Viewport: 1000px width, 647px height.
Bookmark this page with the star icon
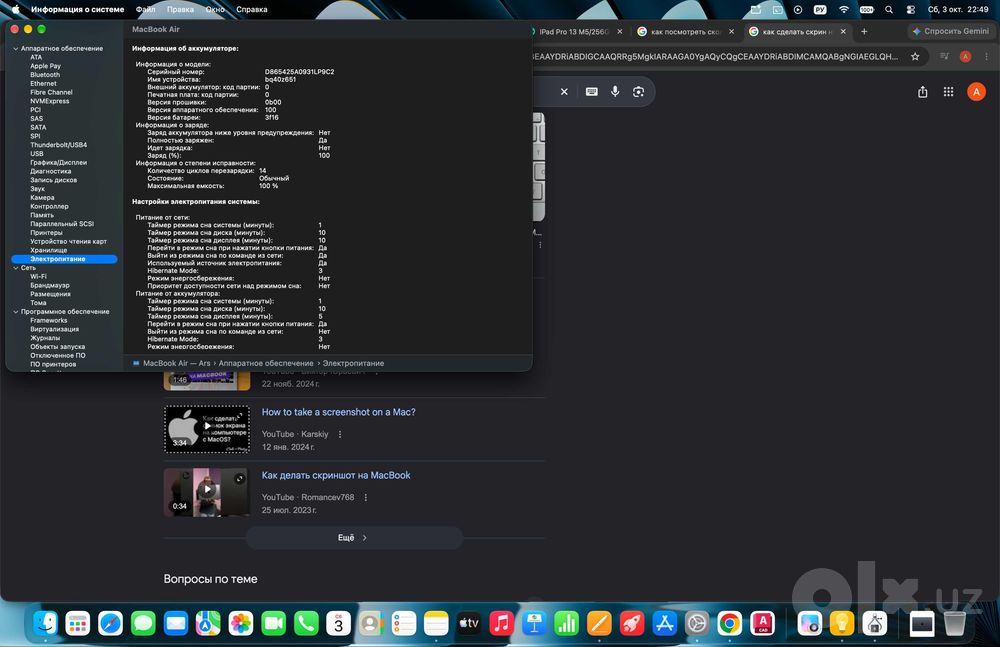click(915, 57)
